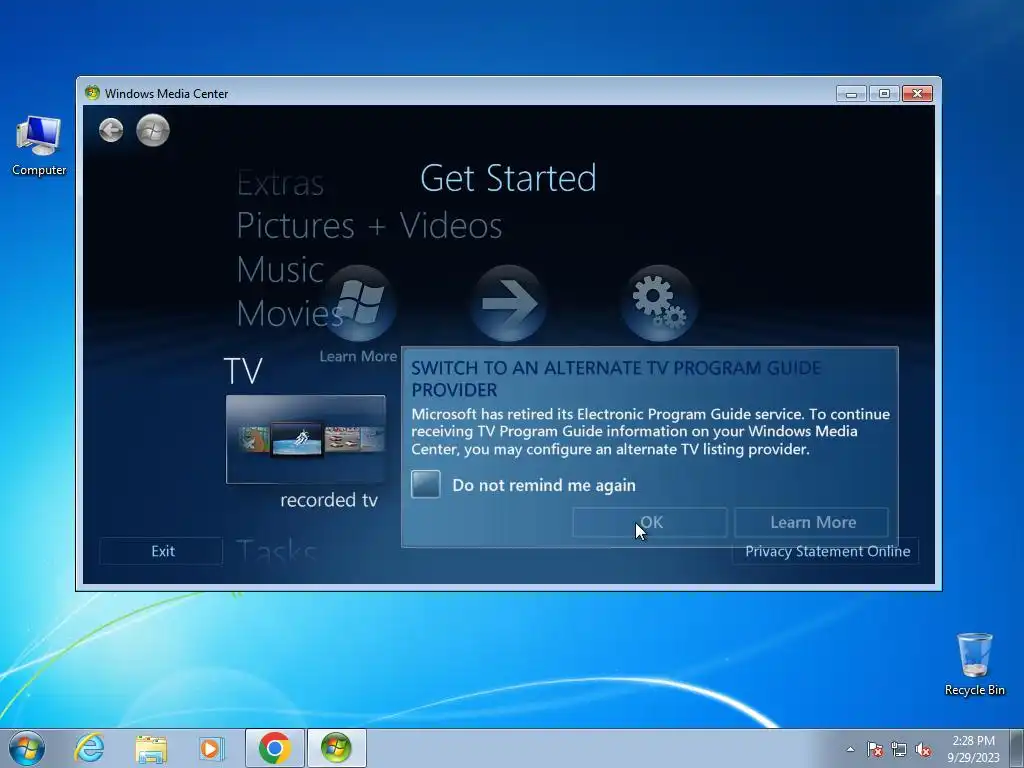Click Learn More in the guide dialog
Image resolution: width=1024 pixels, height=768 pixels.
(812, 522)
